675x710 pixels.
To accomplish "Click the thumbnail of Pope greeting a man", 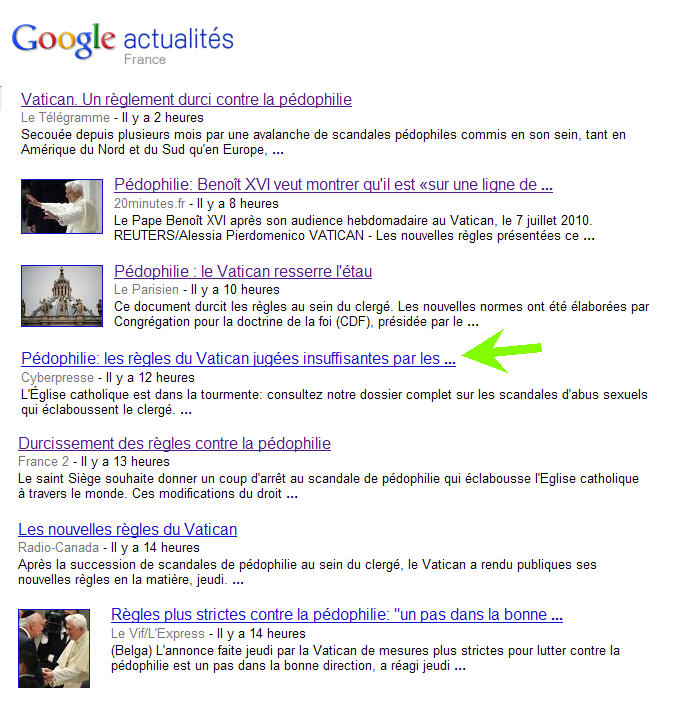I will (x=54, y=648).
